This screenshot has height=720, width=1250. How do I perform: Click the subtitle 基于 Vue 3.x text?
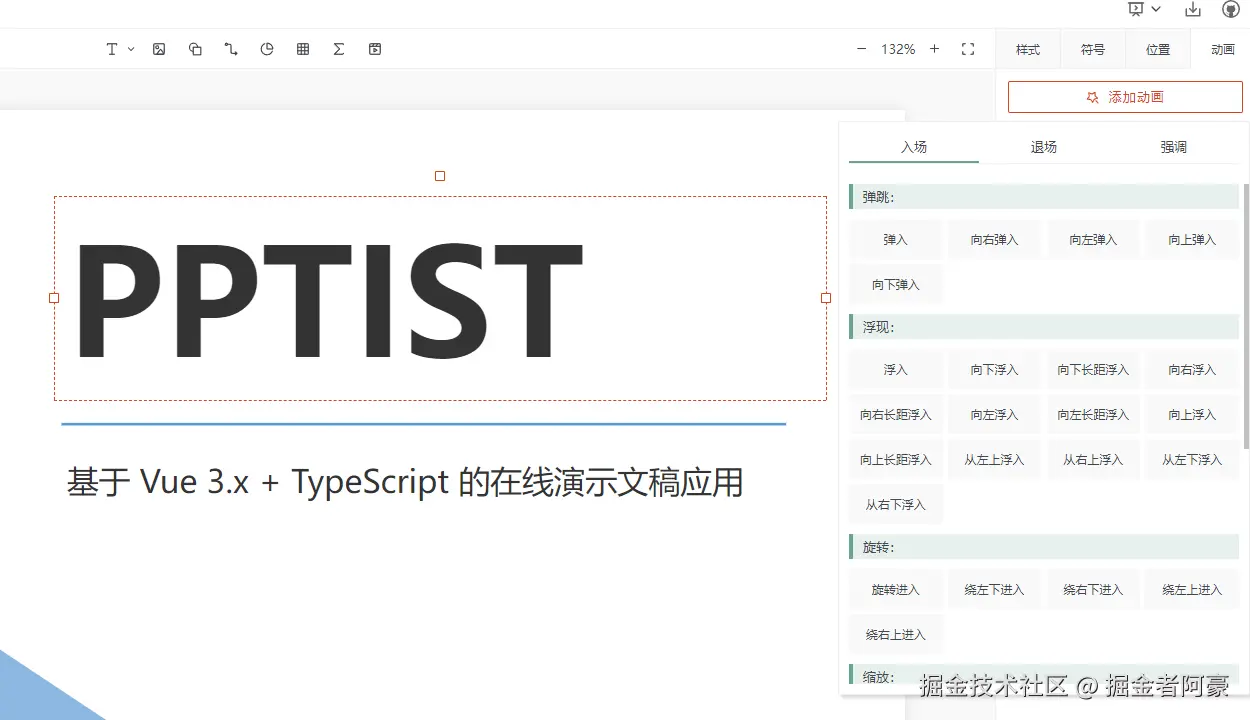click(x=405, y=482)
